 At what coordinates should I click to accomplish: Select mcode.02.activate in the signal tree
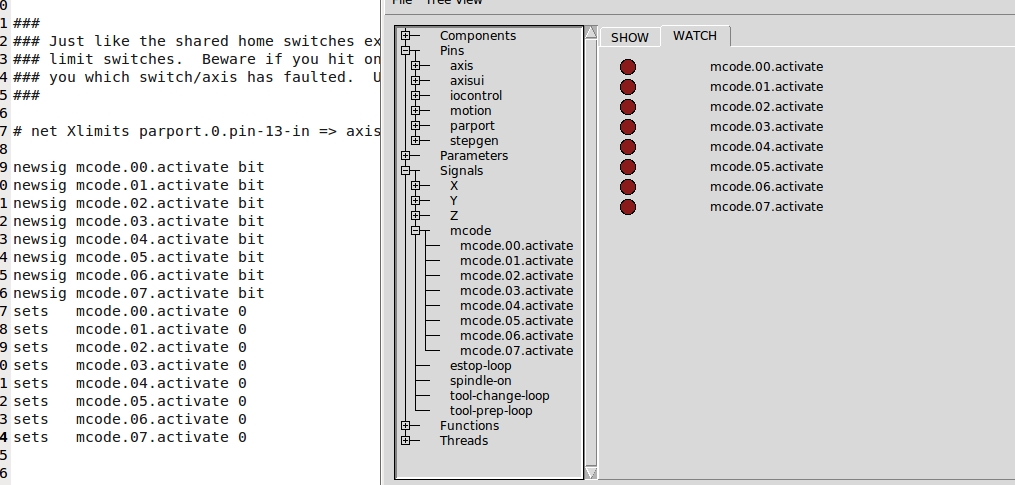tap(517, 275)
